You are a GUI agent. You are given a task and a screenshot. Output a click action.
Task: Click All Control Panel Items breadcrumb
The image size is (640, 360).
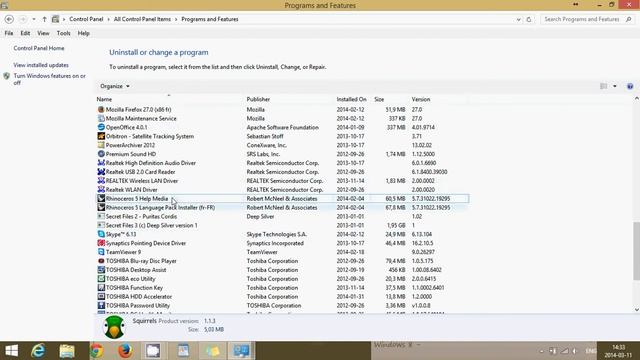click(142, 19)
